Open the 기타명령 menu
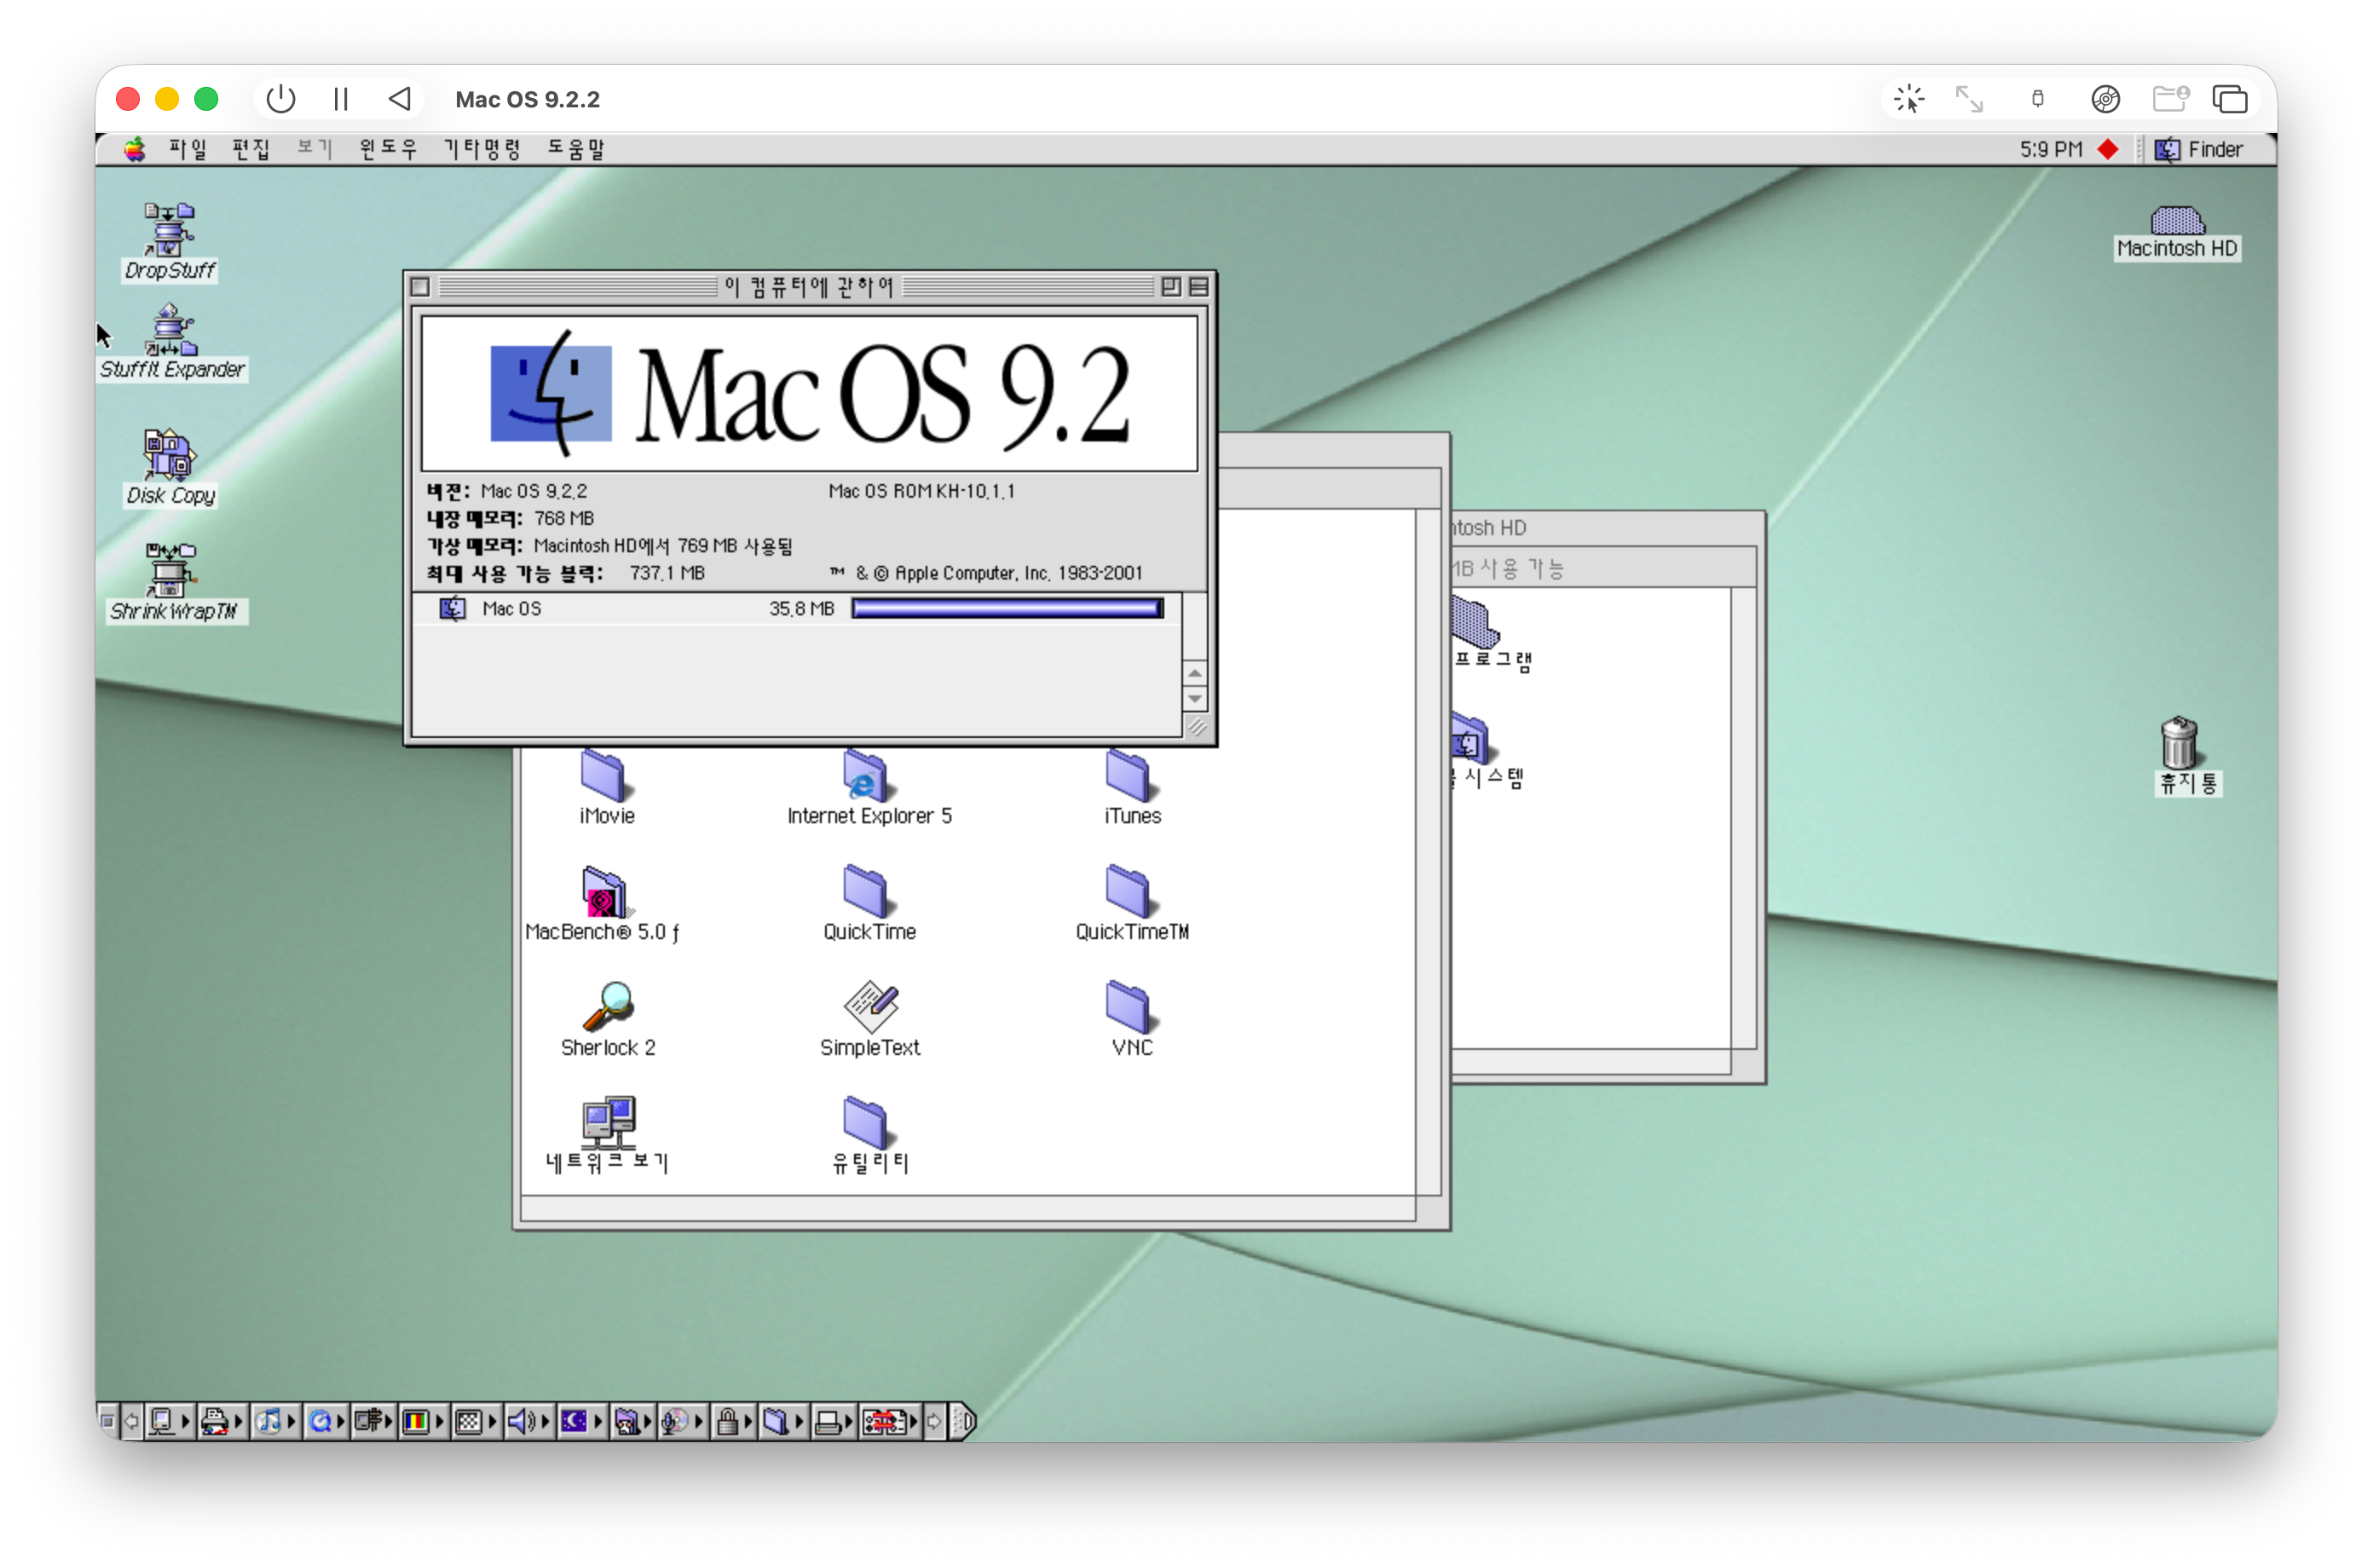This screenshot has width=2373, height=1568. [482, 149]
